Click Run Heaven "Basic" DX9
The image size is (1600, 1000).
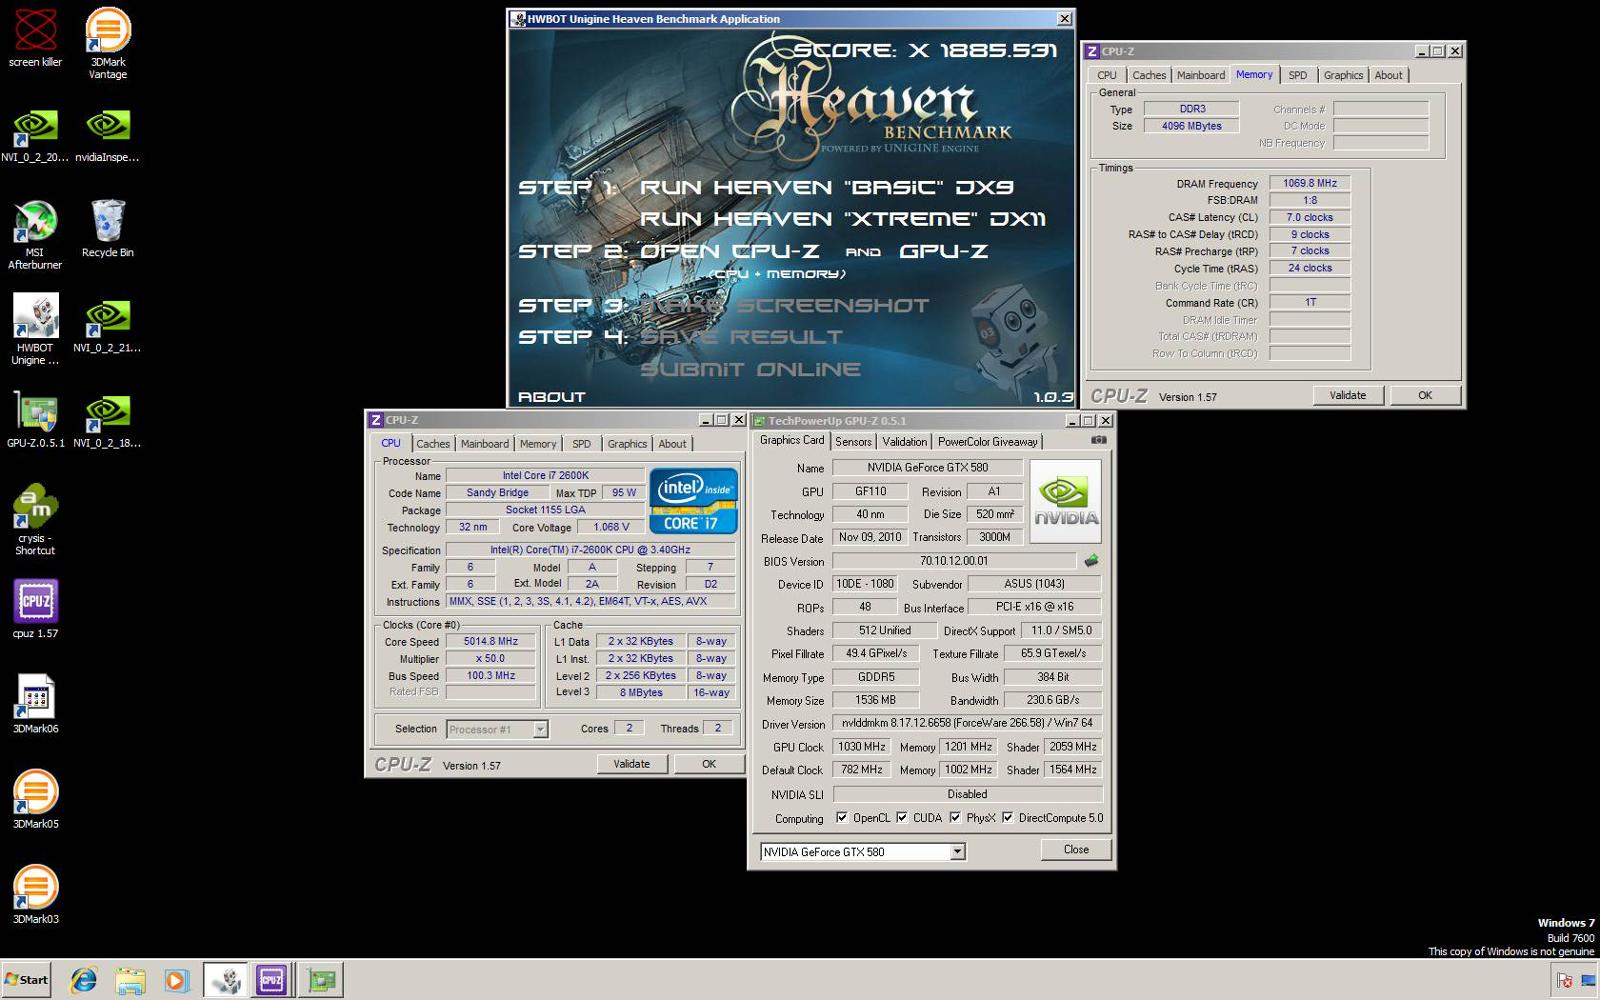point(827,187)
